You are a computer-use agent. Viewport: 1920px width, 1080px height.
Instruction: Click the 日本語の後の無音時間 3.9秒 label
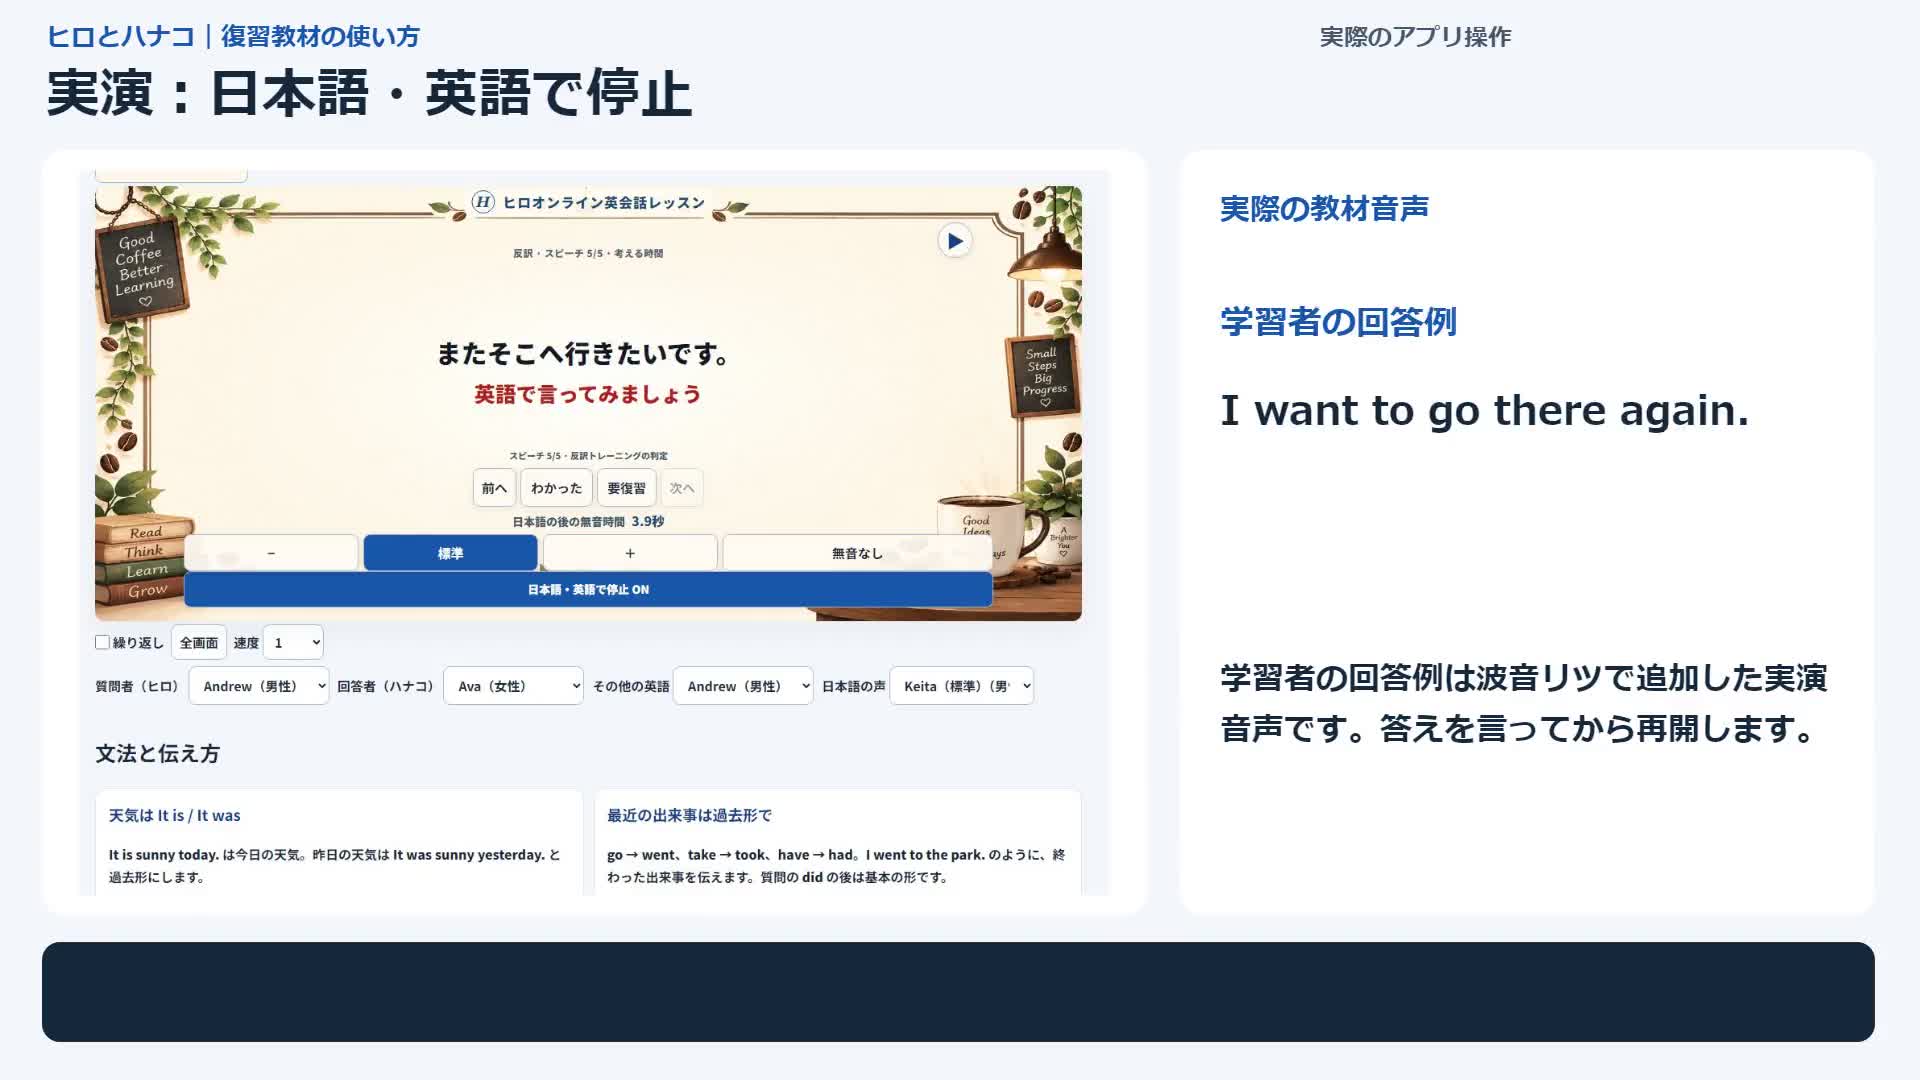click(588, 522)
